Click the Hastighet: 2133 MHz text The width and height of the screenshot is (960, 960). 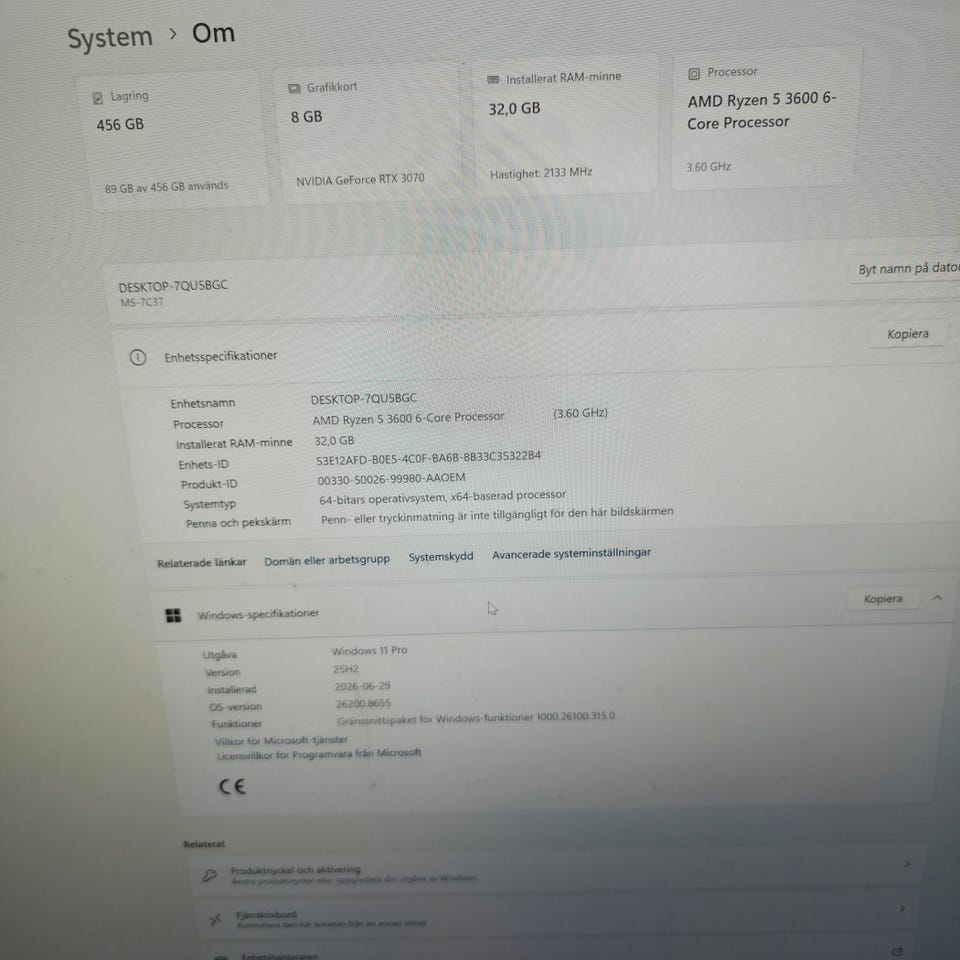point(541,173)
